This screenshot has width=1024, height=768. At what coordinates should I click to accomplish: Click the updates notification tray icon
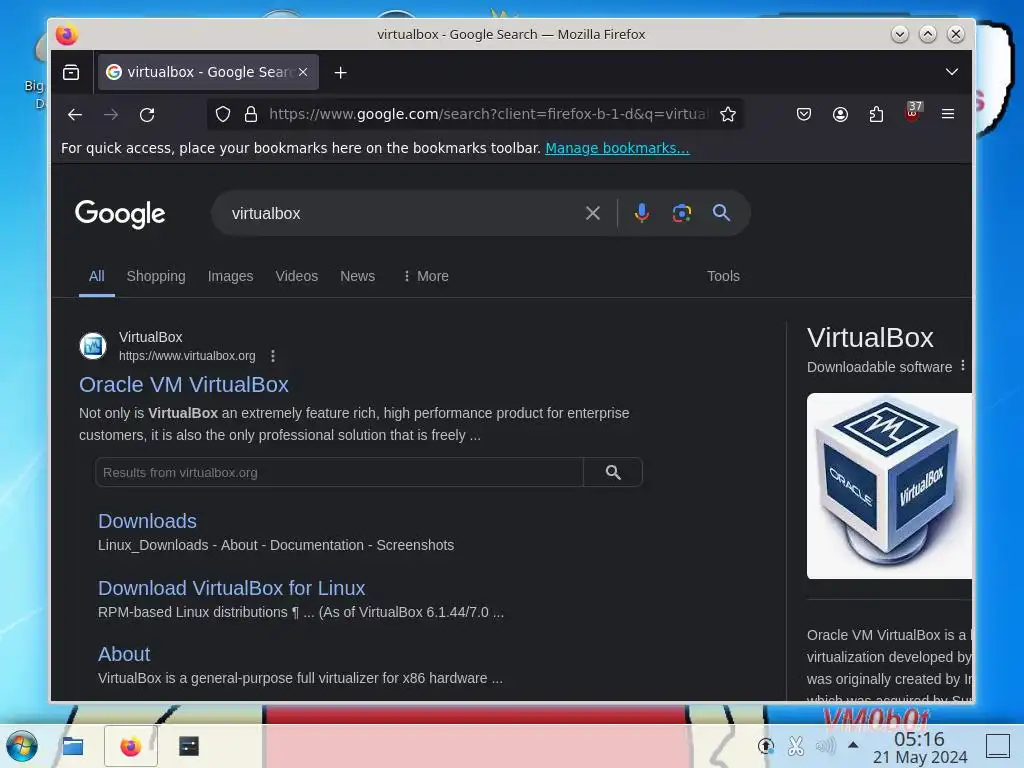(765, 746)
